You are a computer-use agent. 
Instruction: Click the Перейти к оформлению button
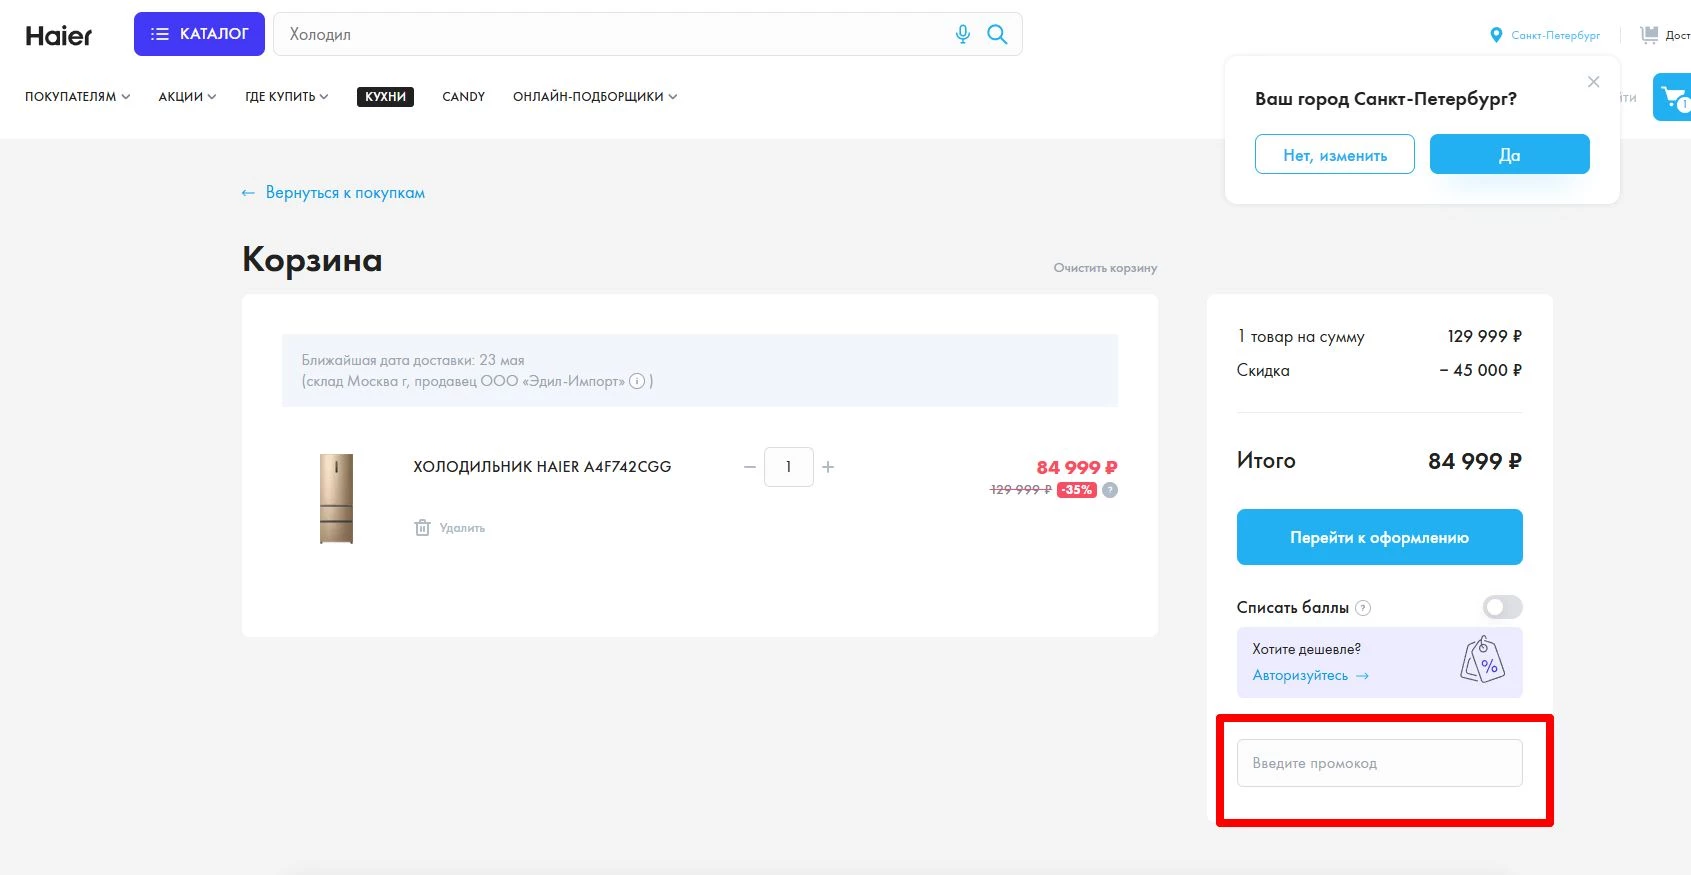[1379, 537]
